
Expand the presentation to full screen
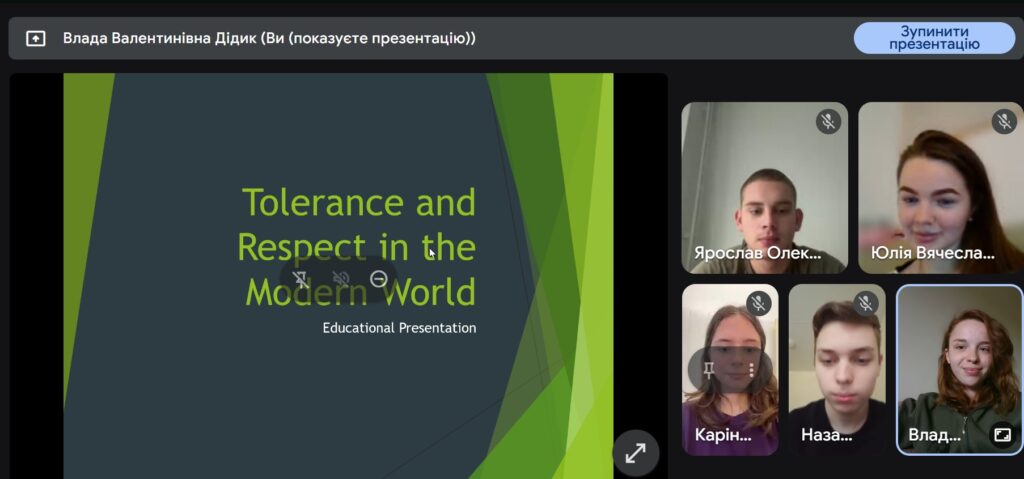[x=635, y=453]
